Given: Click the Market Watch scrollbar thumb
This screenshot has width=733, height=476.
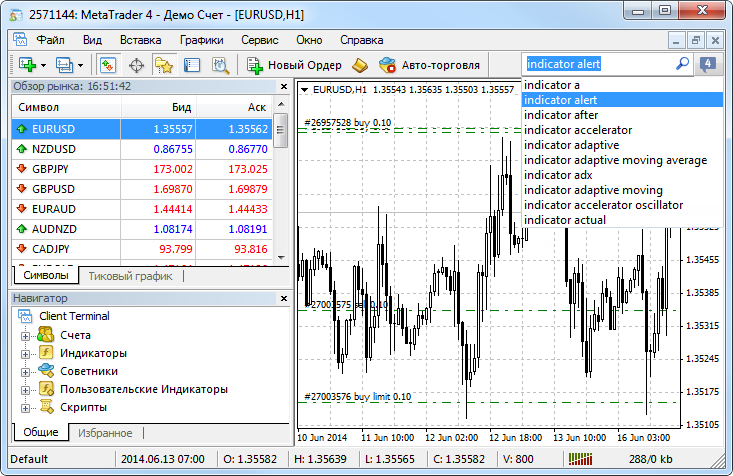Looking at the screenshot, I should click(x=280, y=130).
